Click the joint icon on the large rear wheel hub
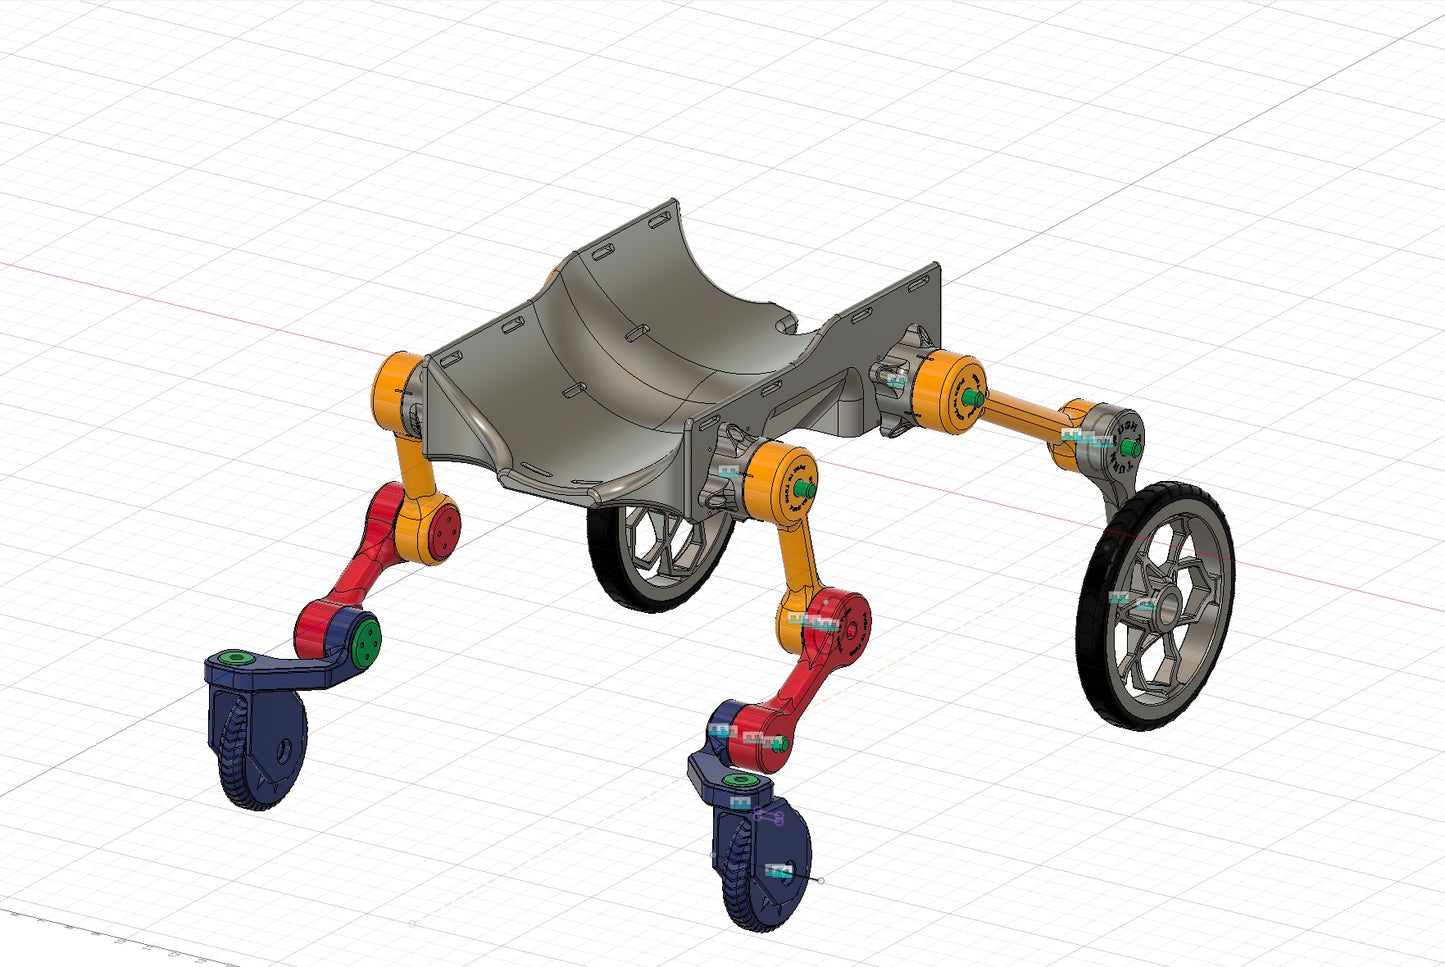 click(1120, 598)
